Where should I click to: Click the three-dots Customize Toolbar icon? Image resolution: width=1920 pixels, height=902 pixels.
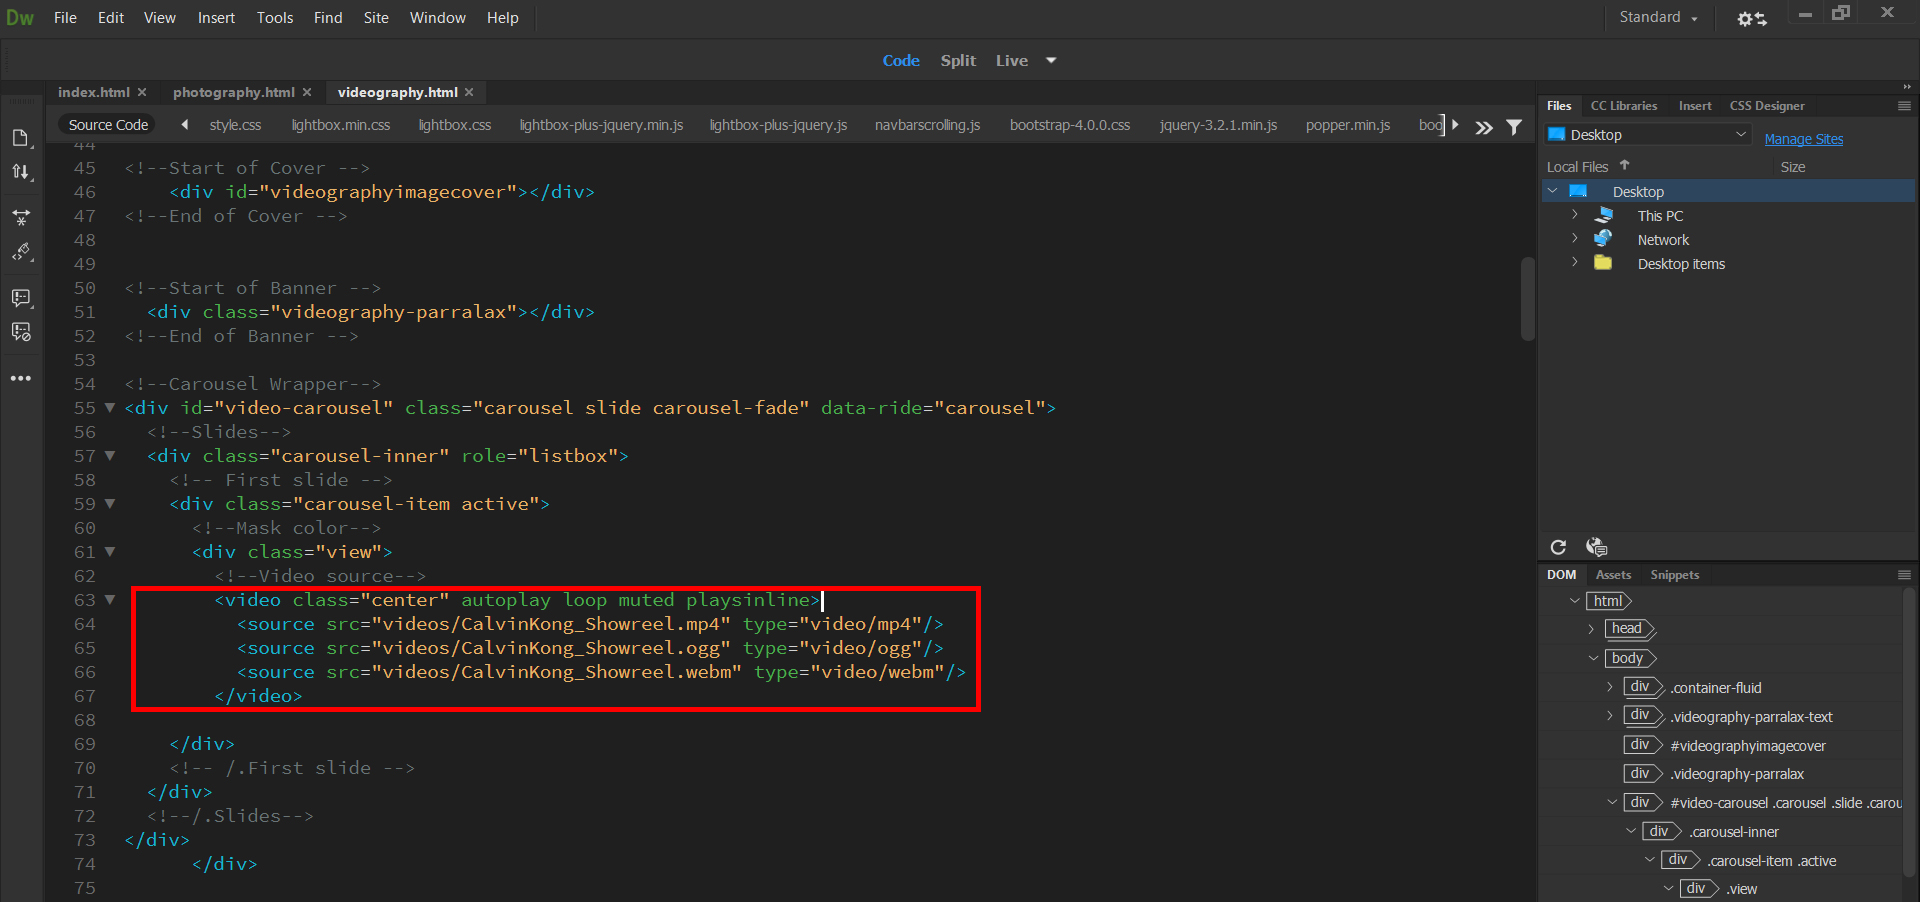pyautogui.click(x=20, y=378)
